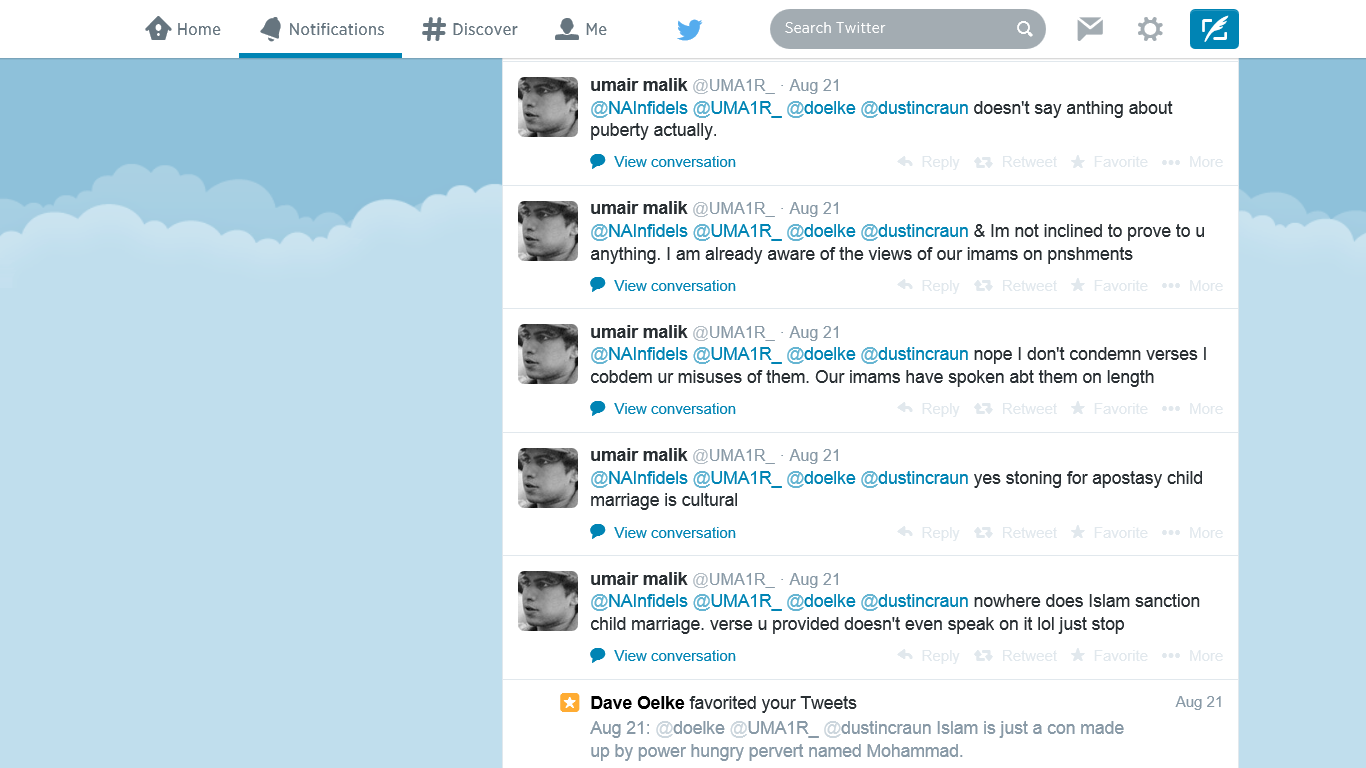The width and height of the screenshot is (1366, 768).
Task: Open direct messages envelope icon
Action: [x=1090, y=29]
